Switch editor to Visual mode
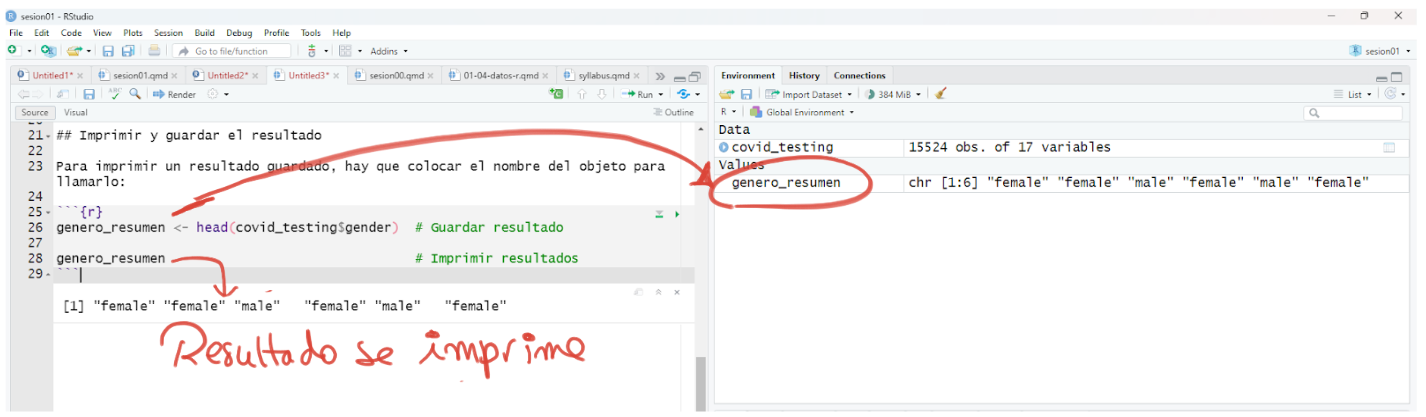This screenshot has height=417, width=1426. [75, 113]
